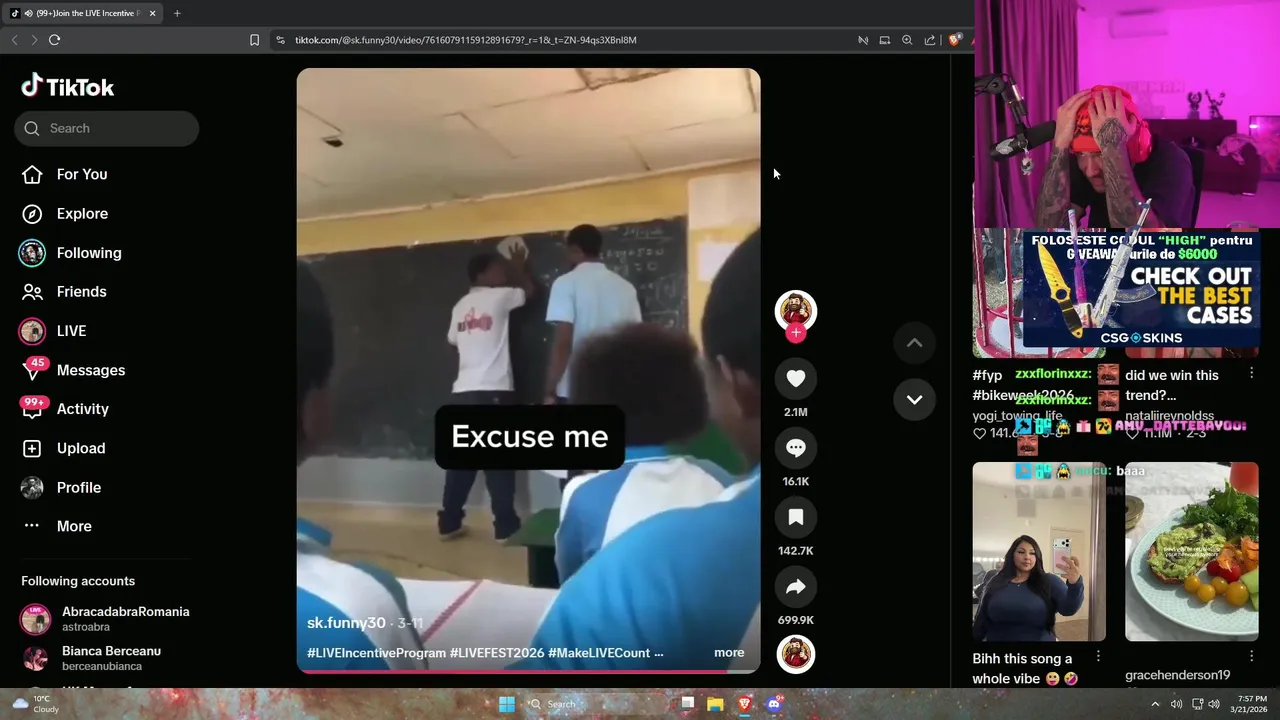Viewport: 1280px width, 720px height.
Task: Open sound disc avatar below share count
Action: [796, 654]
